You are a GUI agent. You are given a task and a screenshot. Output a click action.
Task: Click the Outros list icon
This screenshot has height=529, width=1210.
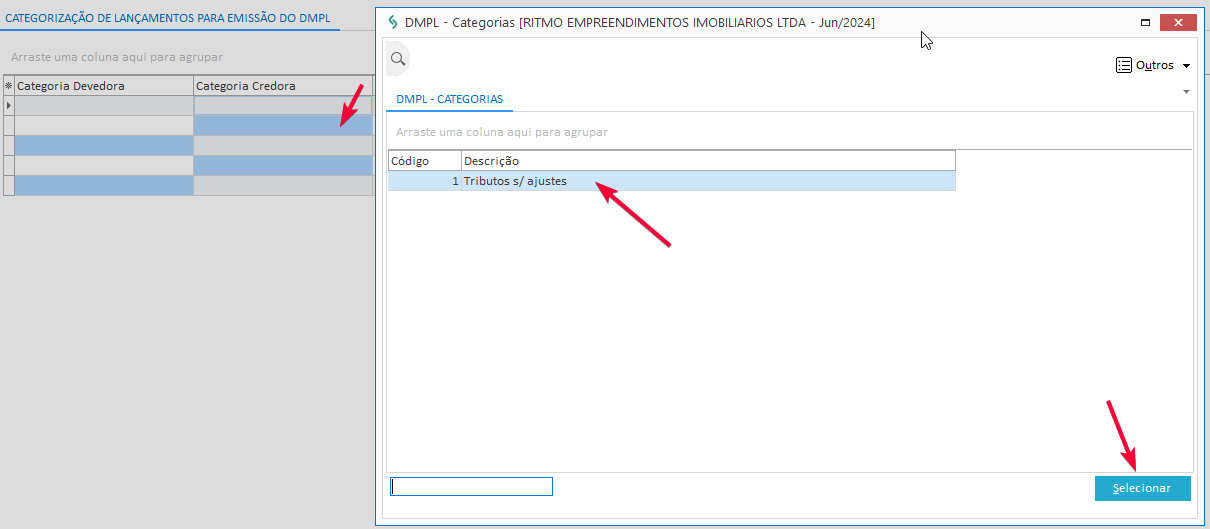(x=1123, y=65)
